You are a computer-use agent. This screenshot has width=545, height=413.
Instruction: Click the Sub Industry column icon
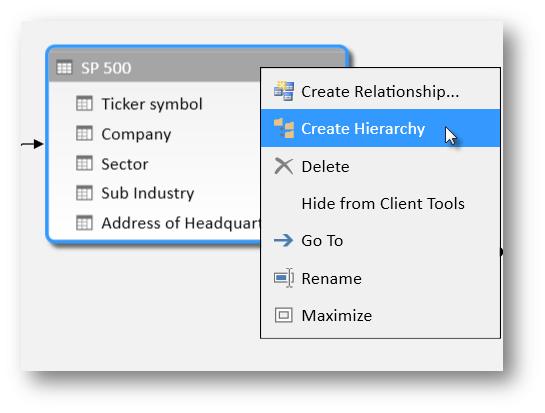[84, 193]
